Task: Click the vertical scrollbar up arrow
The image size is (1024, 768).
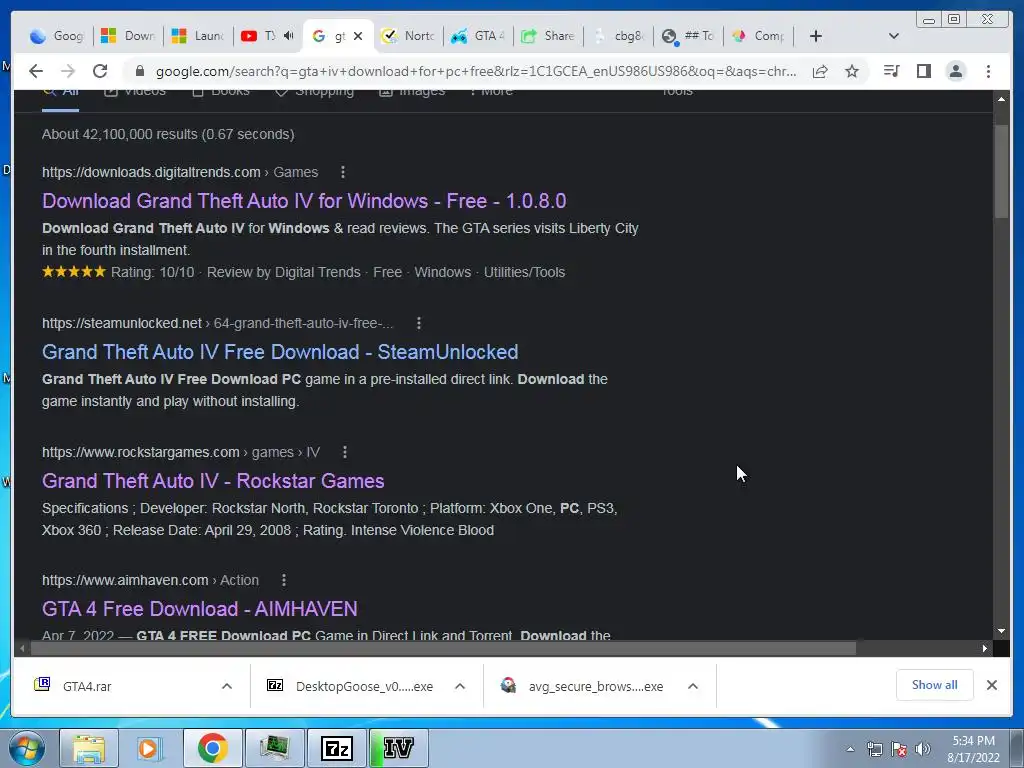Action: click(1001, 99)
